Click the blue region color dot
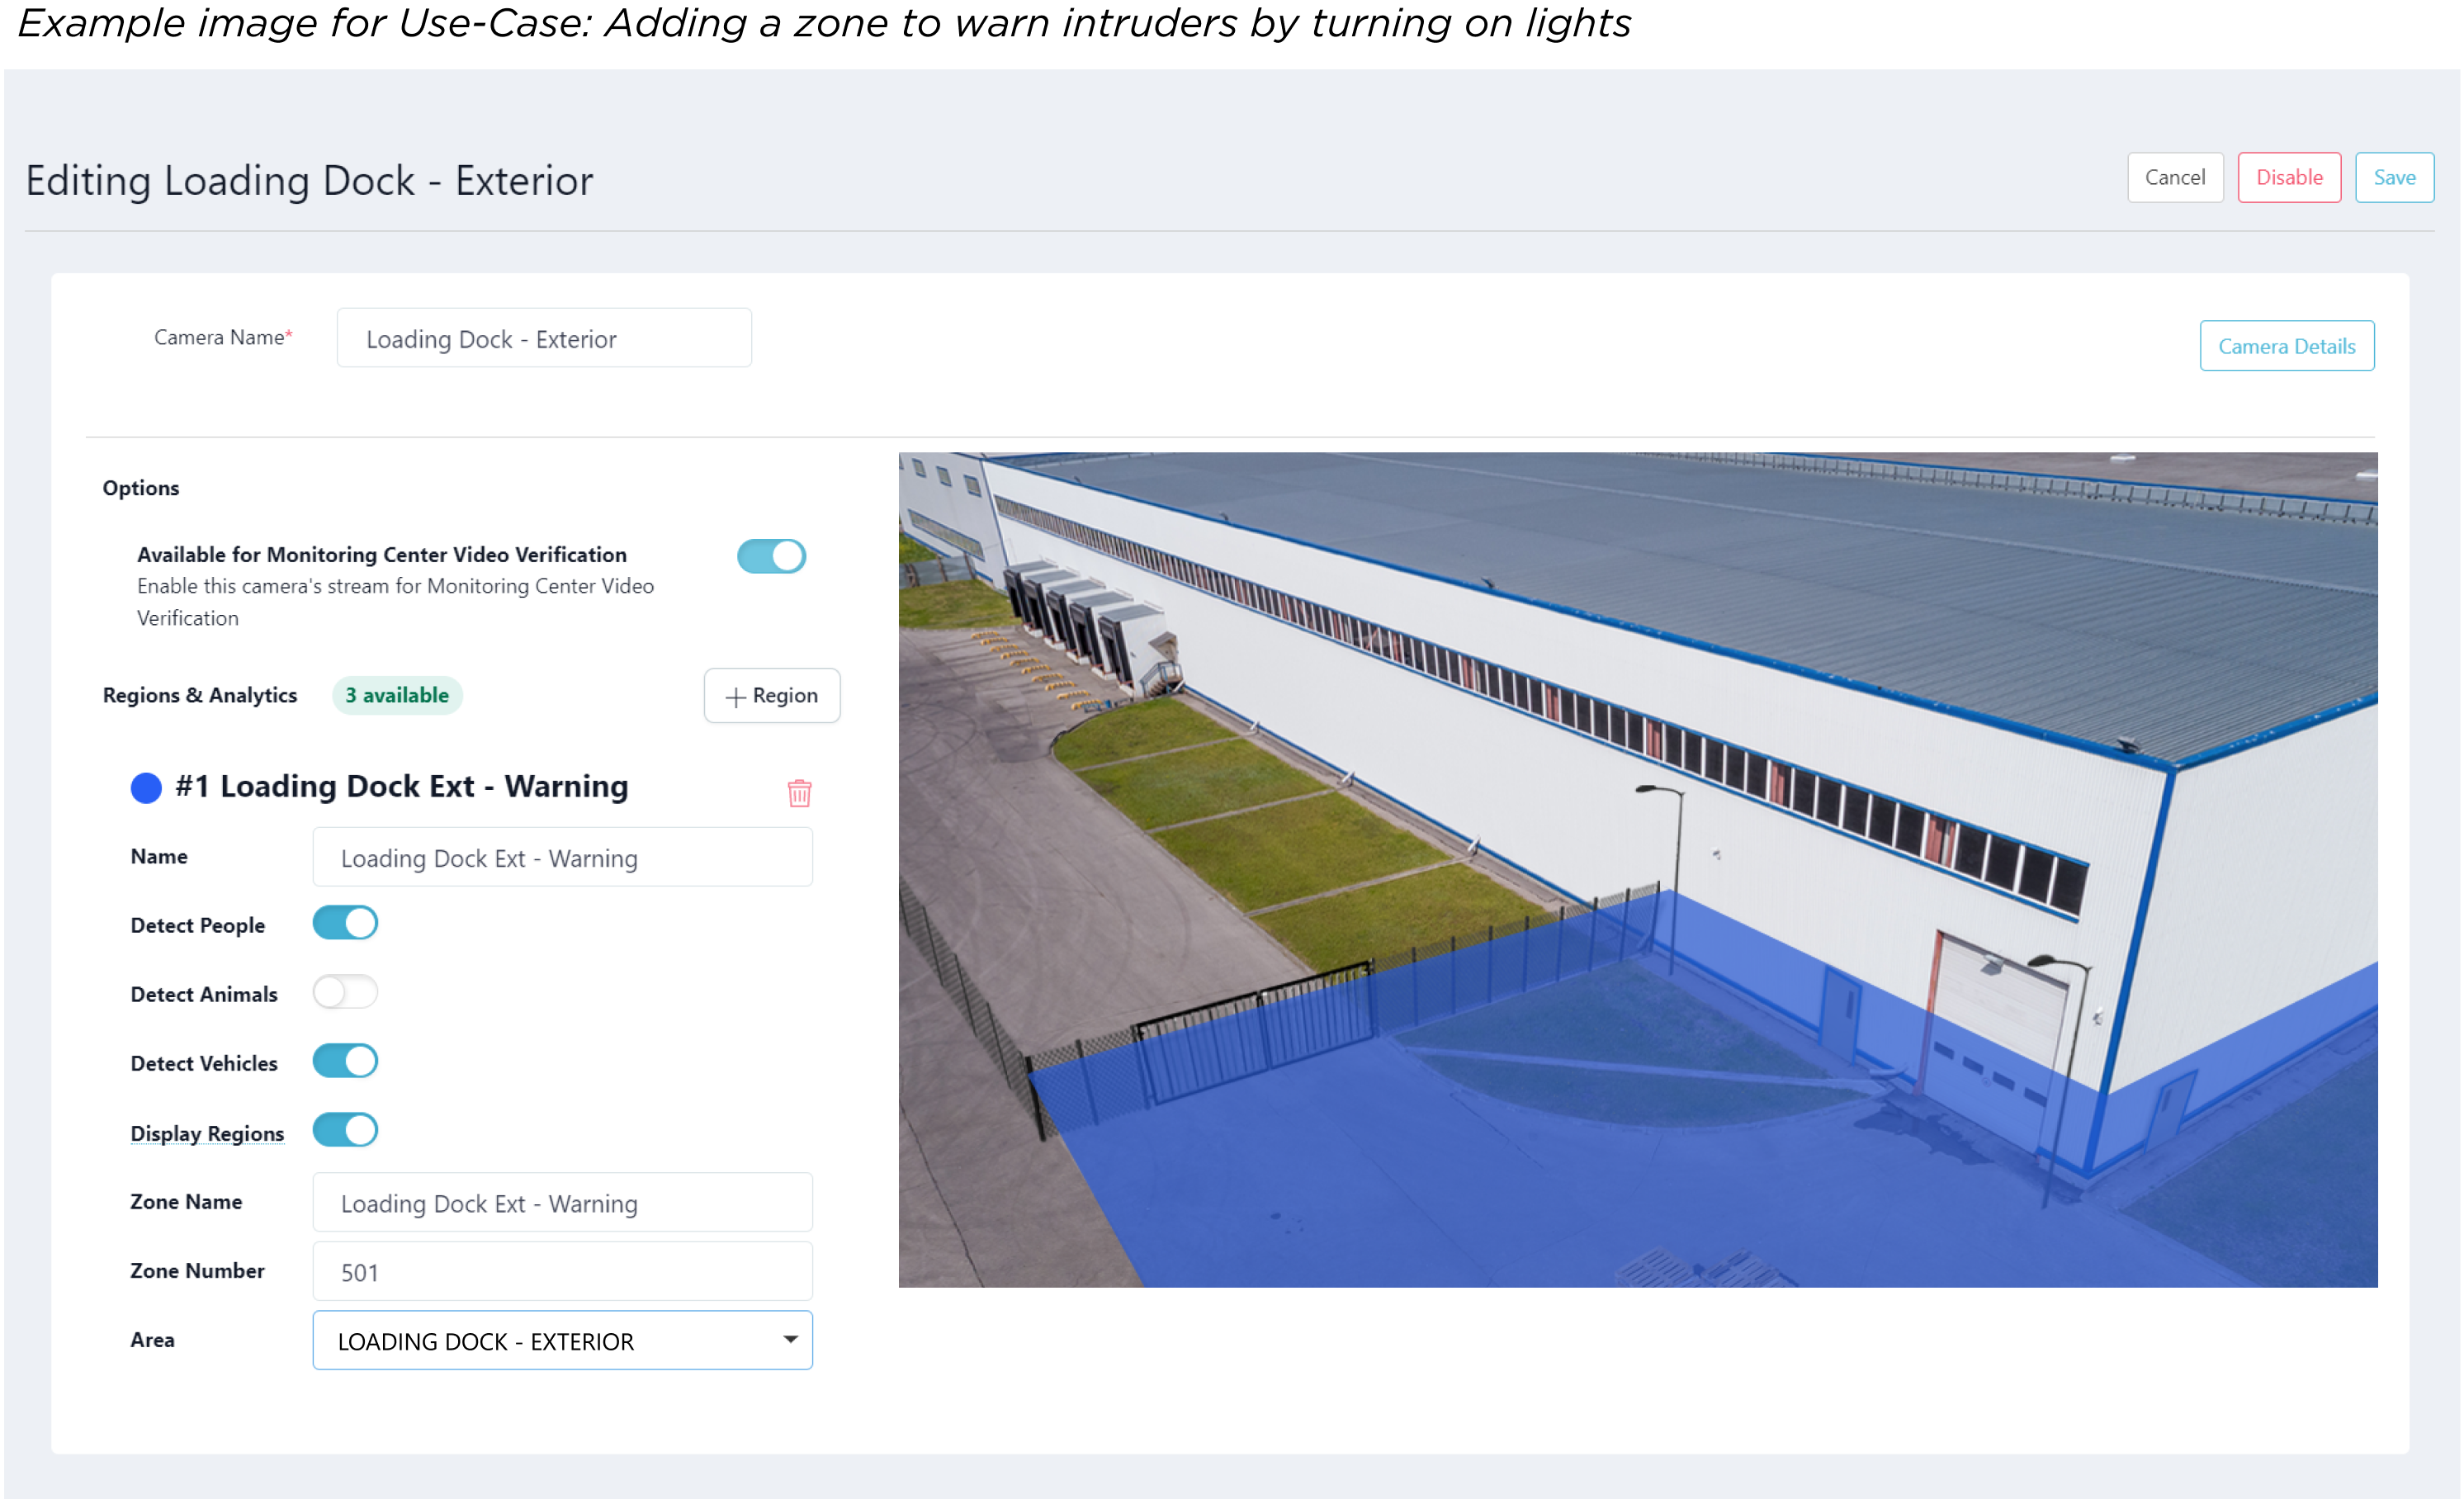Image resolution: width=2464 pixels, height=1499 pixels. tap(146, 788)
